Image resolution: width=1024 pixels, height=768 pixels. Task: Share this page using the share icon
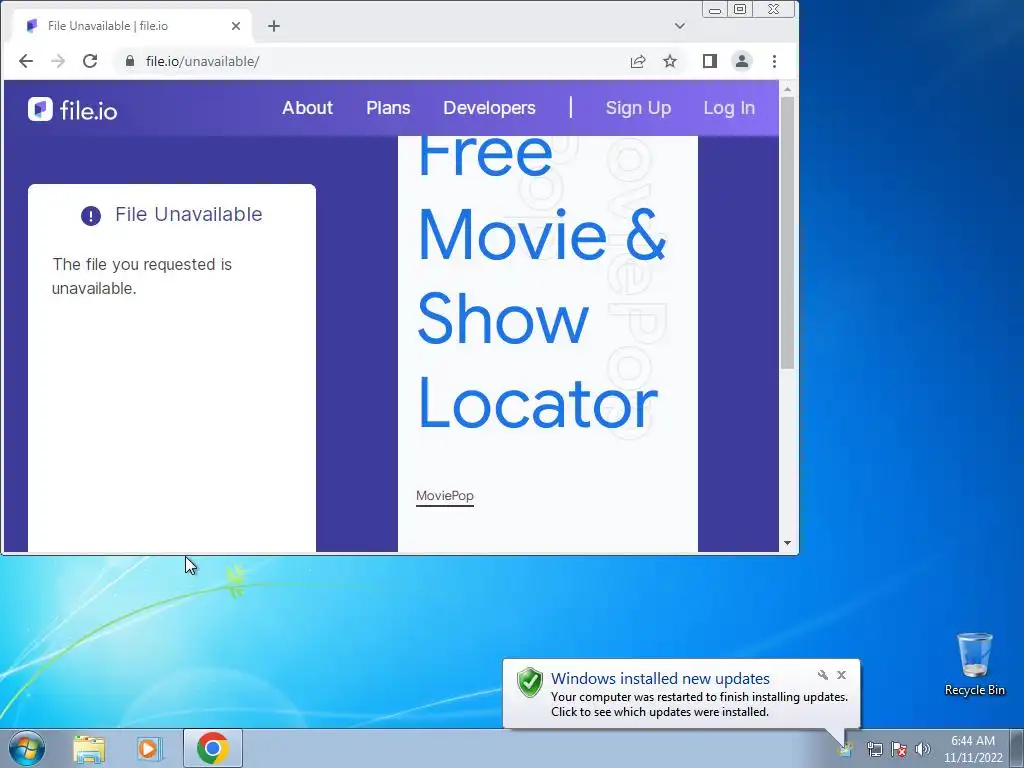638,61
